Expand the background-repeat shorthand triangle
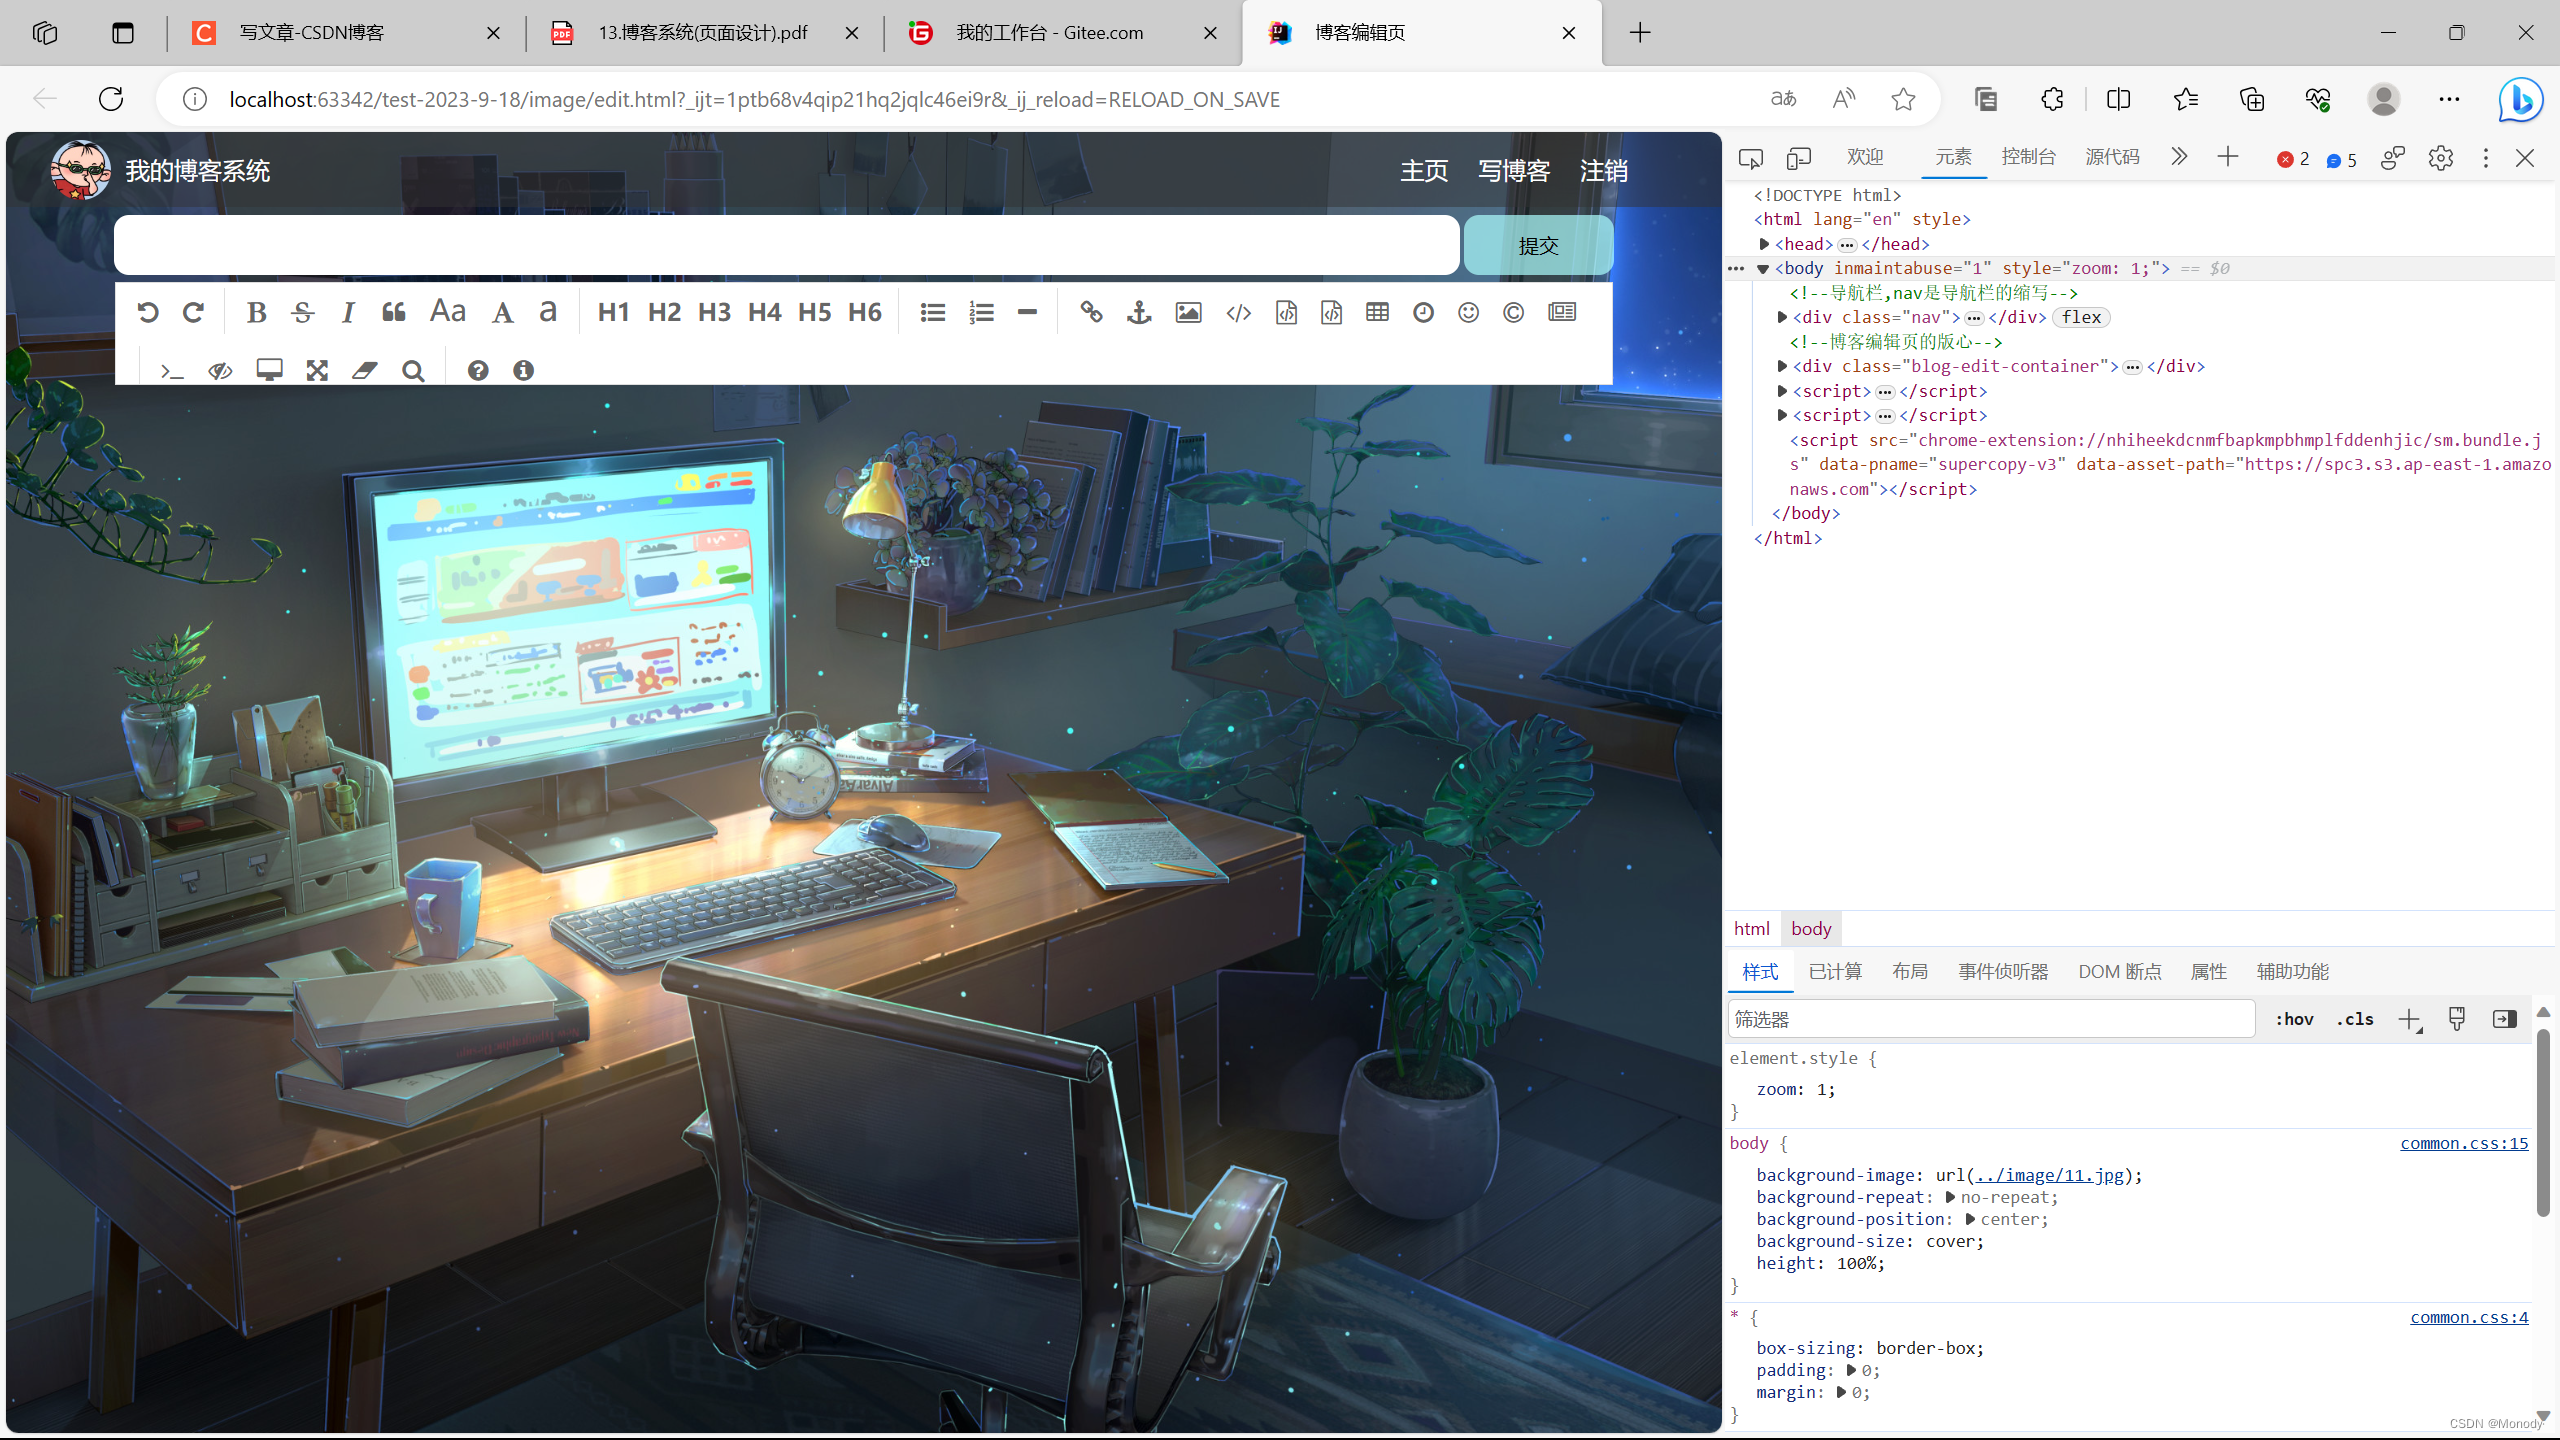Viewport: 2560px width, 1440px height. [1950, 1197]
